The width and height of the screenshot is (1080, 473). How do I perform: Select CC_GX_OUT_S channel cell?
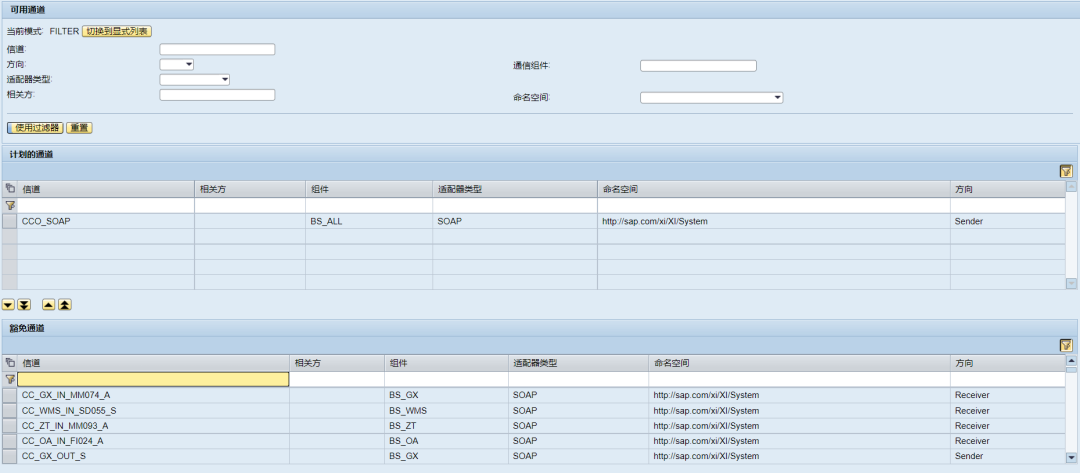153,456
